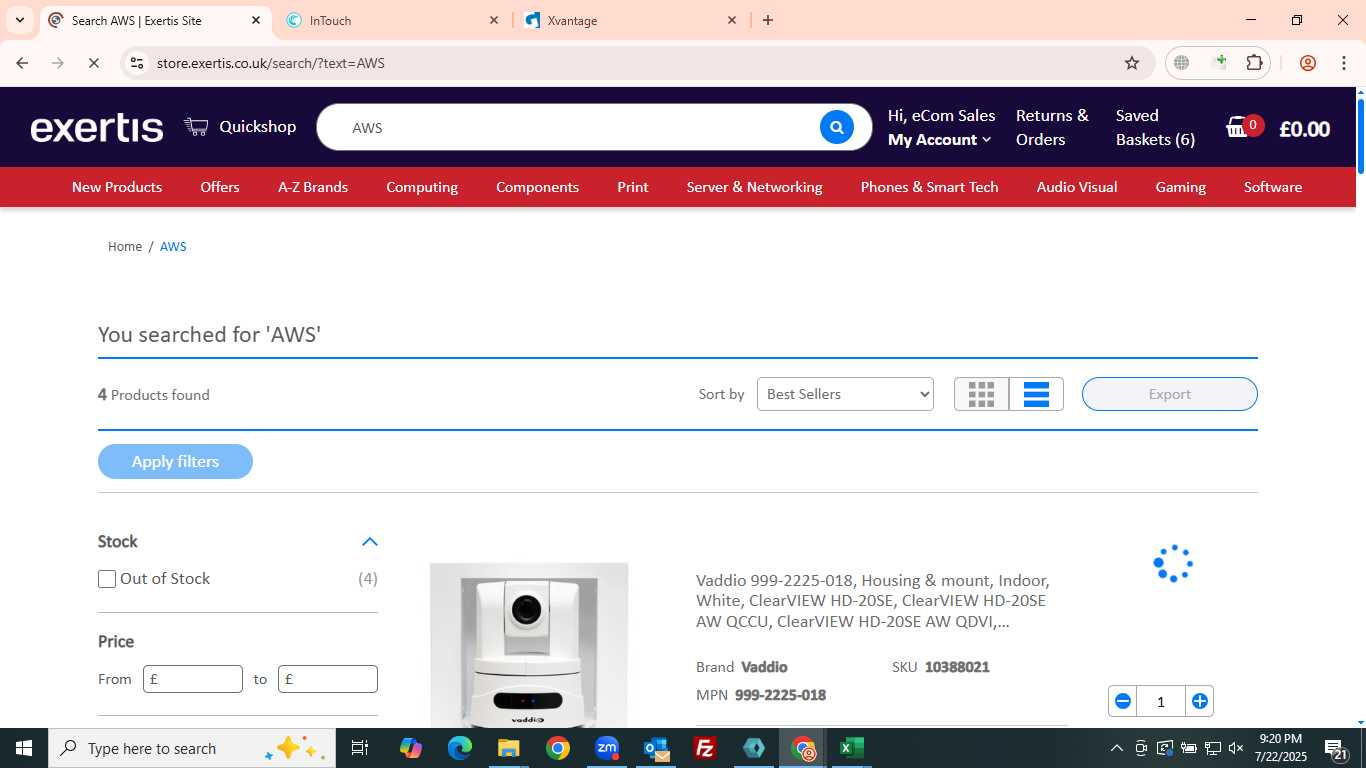
Task: Open Task View from the taskbar
Action: pyautogui.click(x=360, y=748)
